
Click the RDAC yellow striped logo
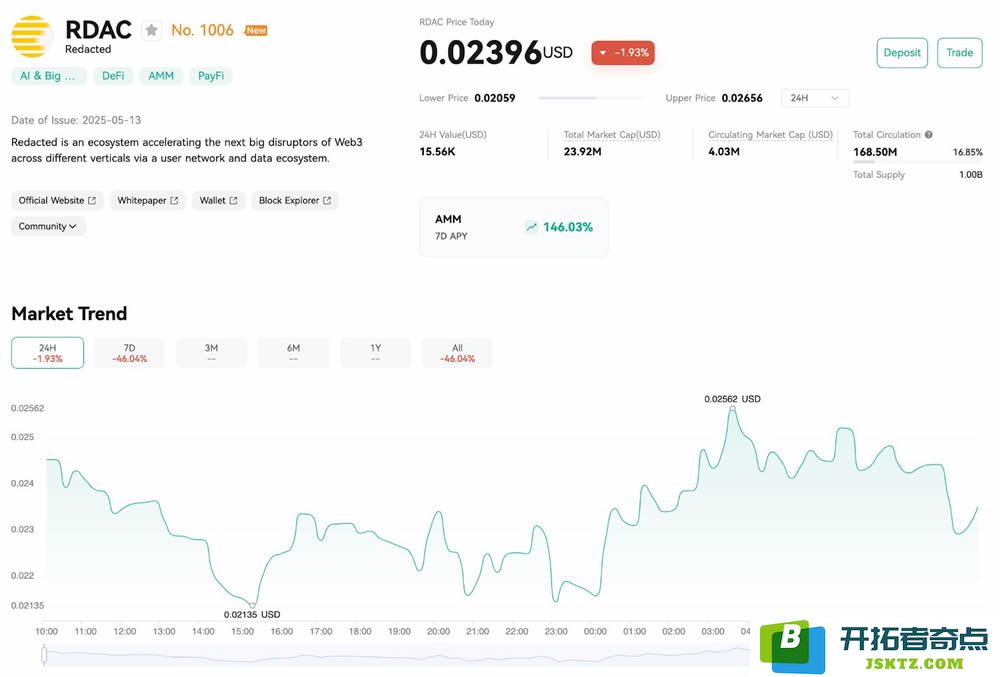pyautogui.click(x=32, y=37)
